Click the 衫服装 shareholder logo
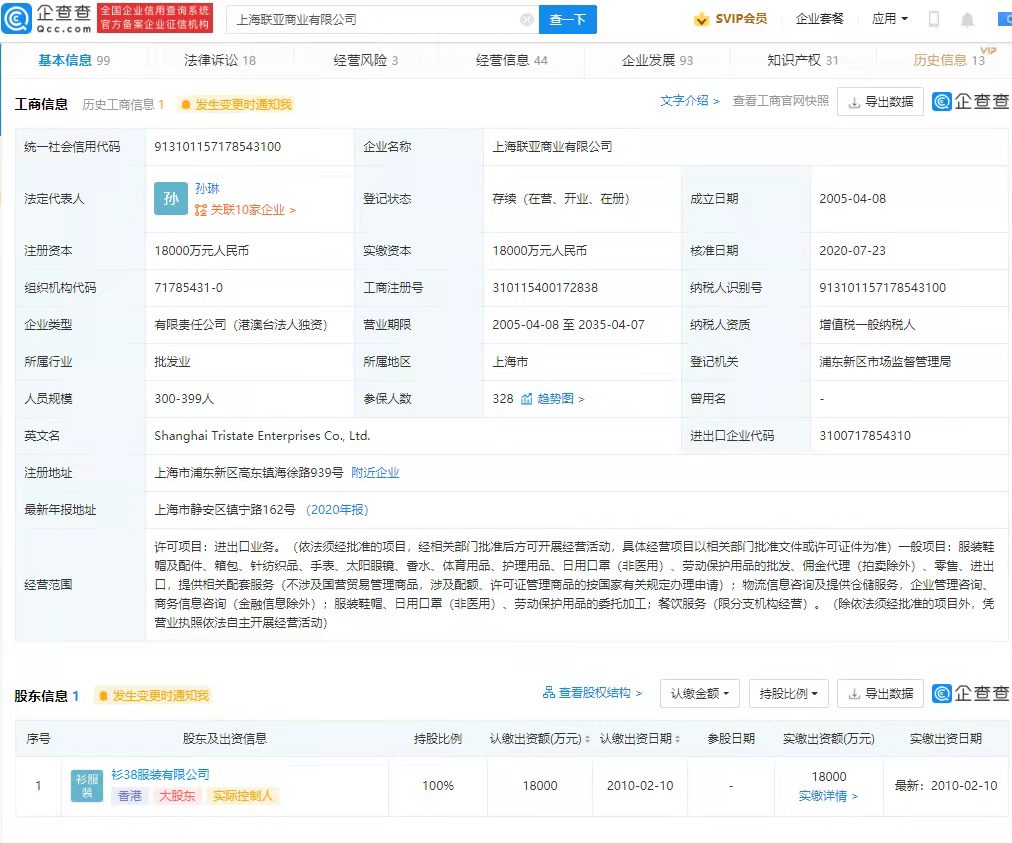 click(x=86, y=786)
